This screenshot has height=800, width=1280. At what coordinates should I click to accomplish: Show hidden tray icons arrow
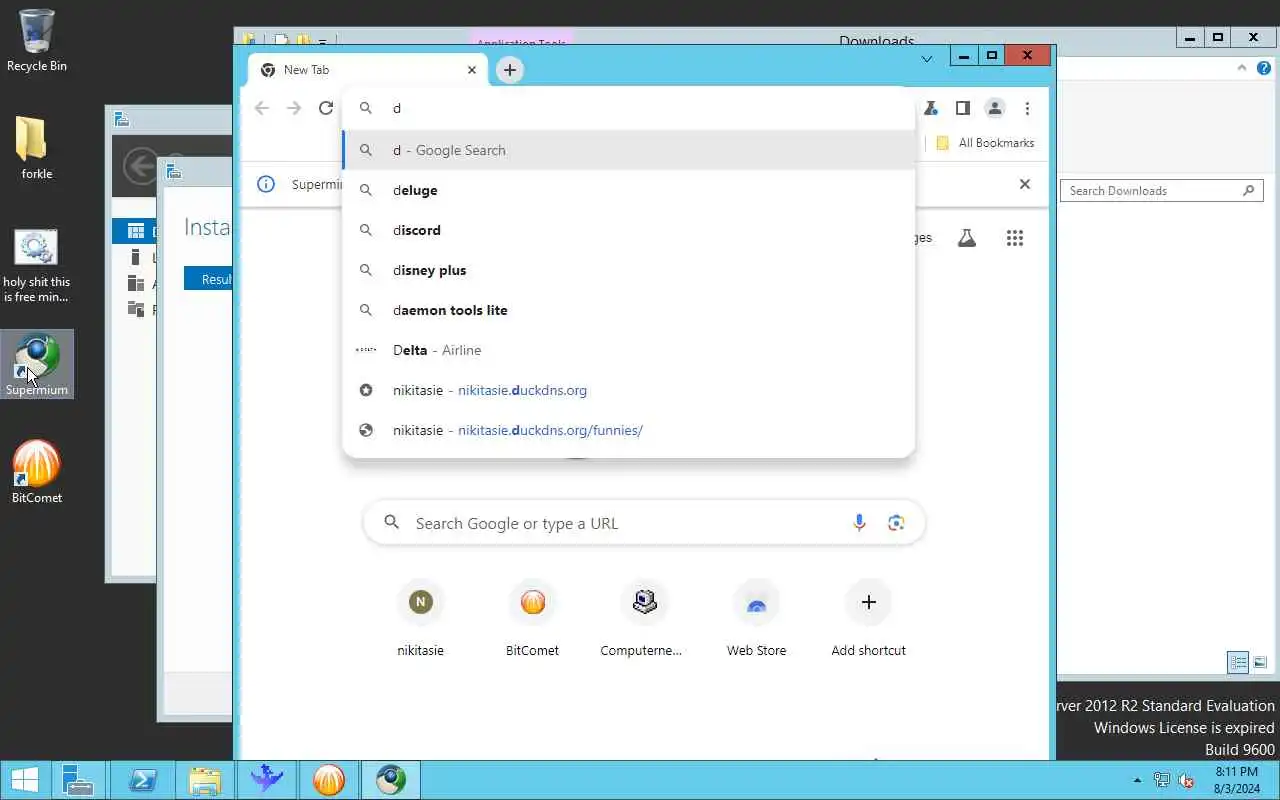click(1137, 780)
